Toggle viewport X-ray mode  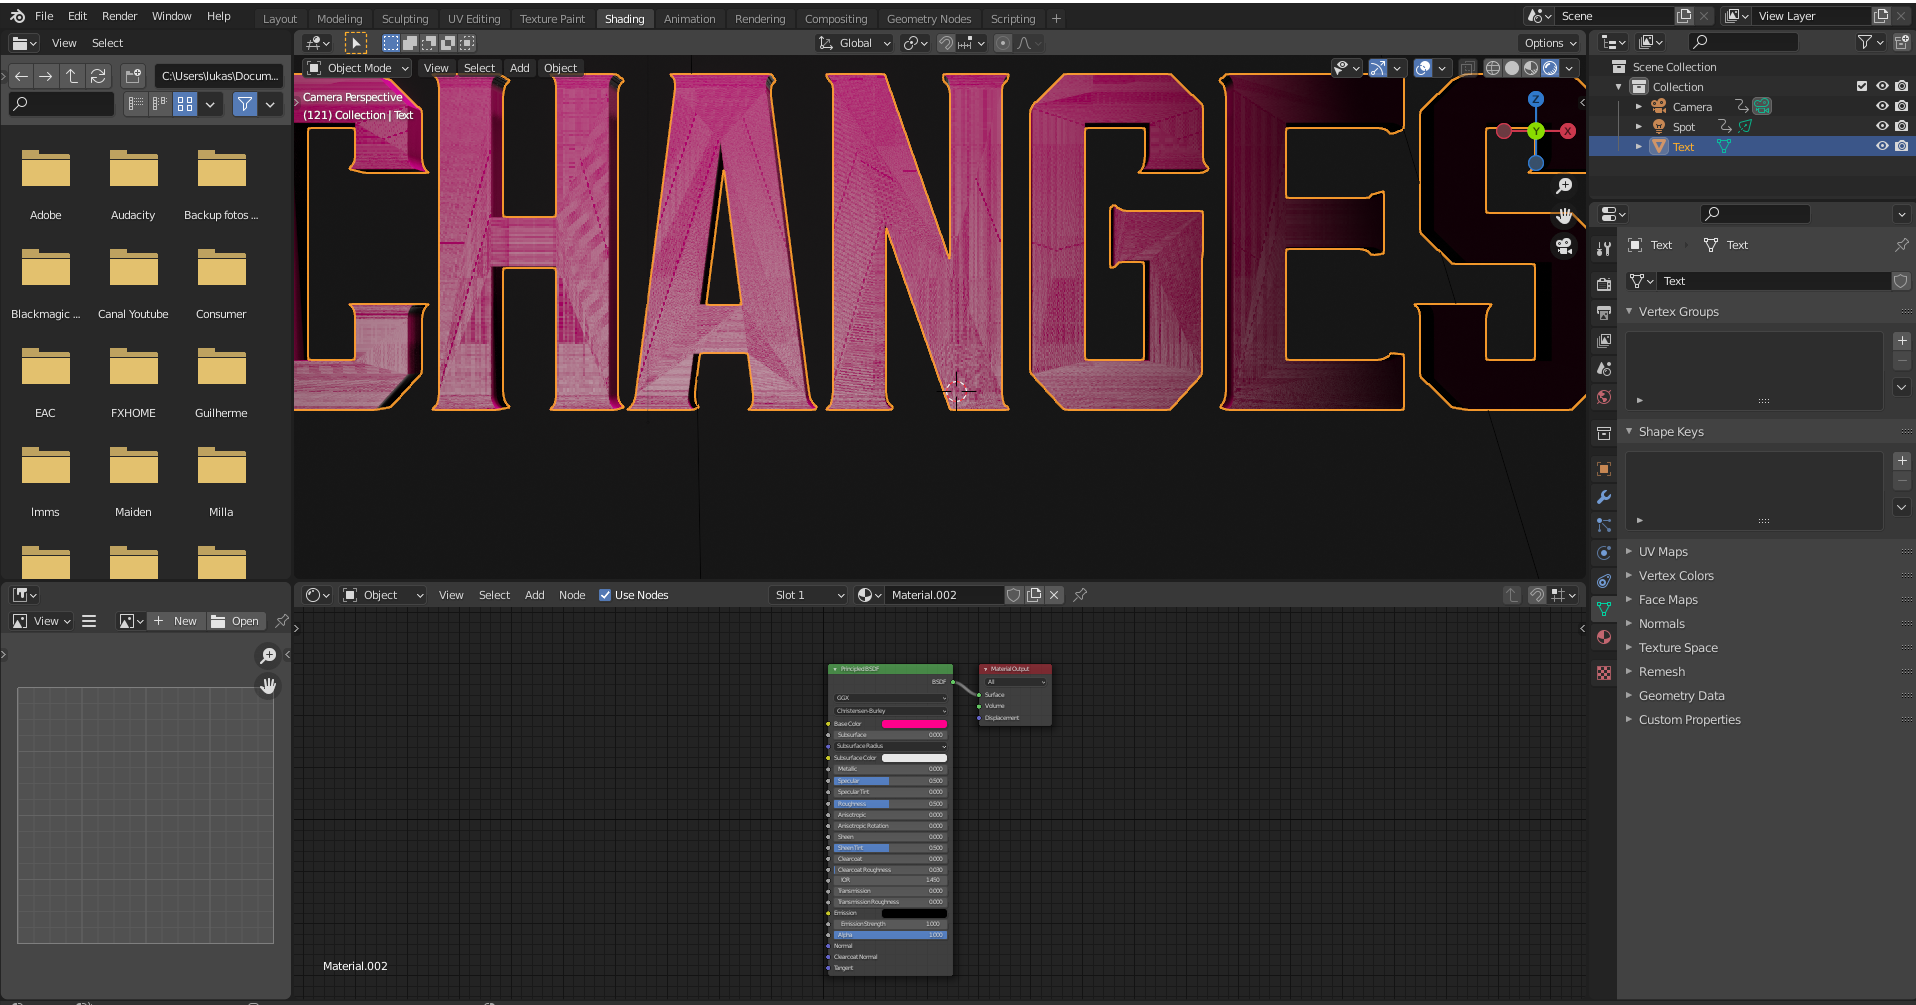[1468, 68]
